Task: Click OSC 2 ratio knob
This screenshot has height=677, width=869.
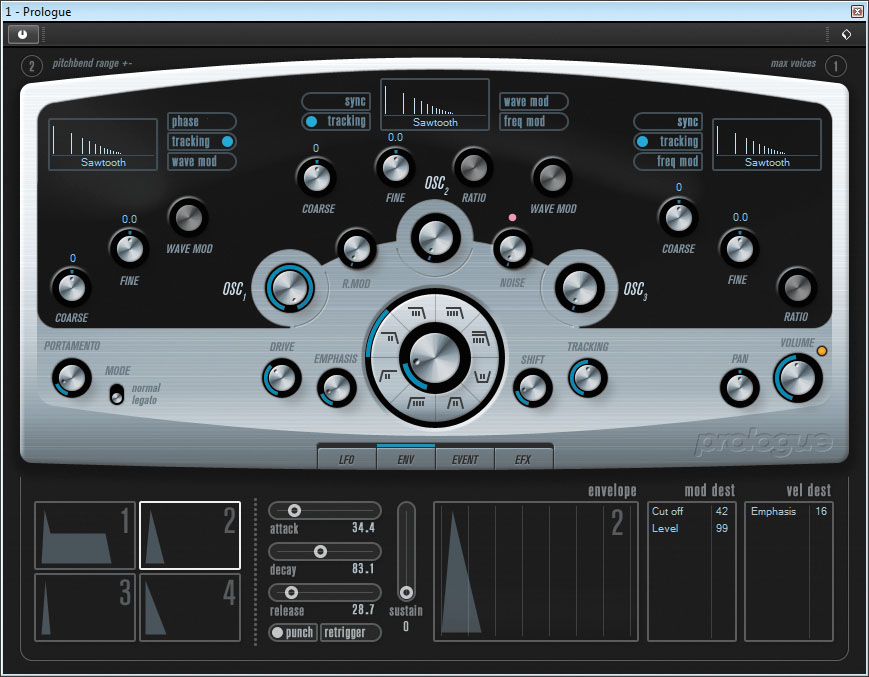Action: (473, 168)
